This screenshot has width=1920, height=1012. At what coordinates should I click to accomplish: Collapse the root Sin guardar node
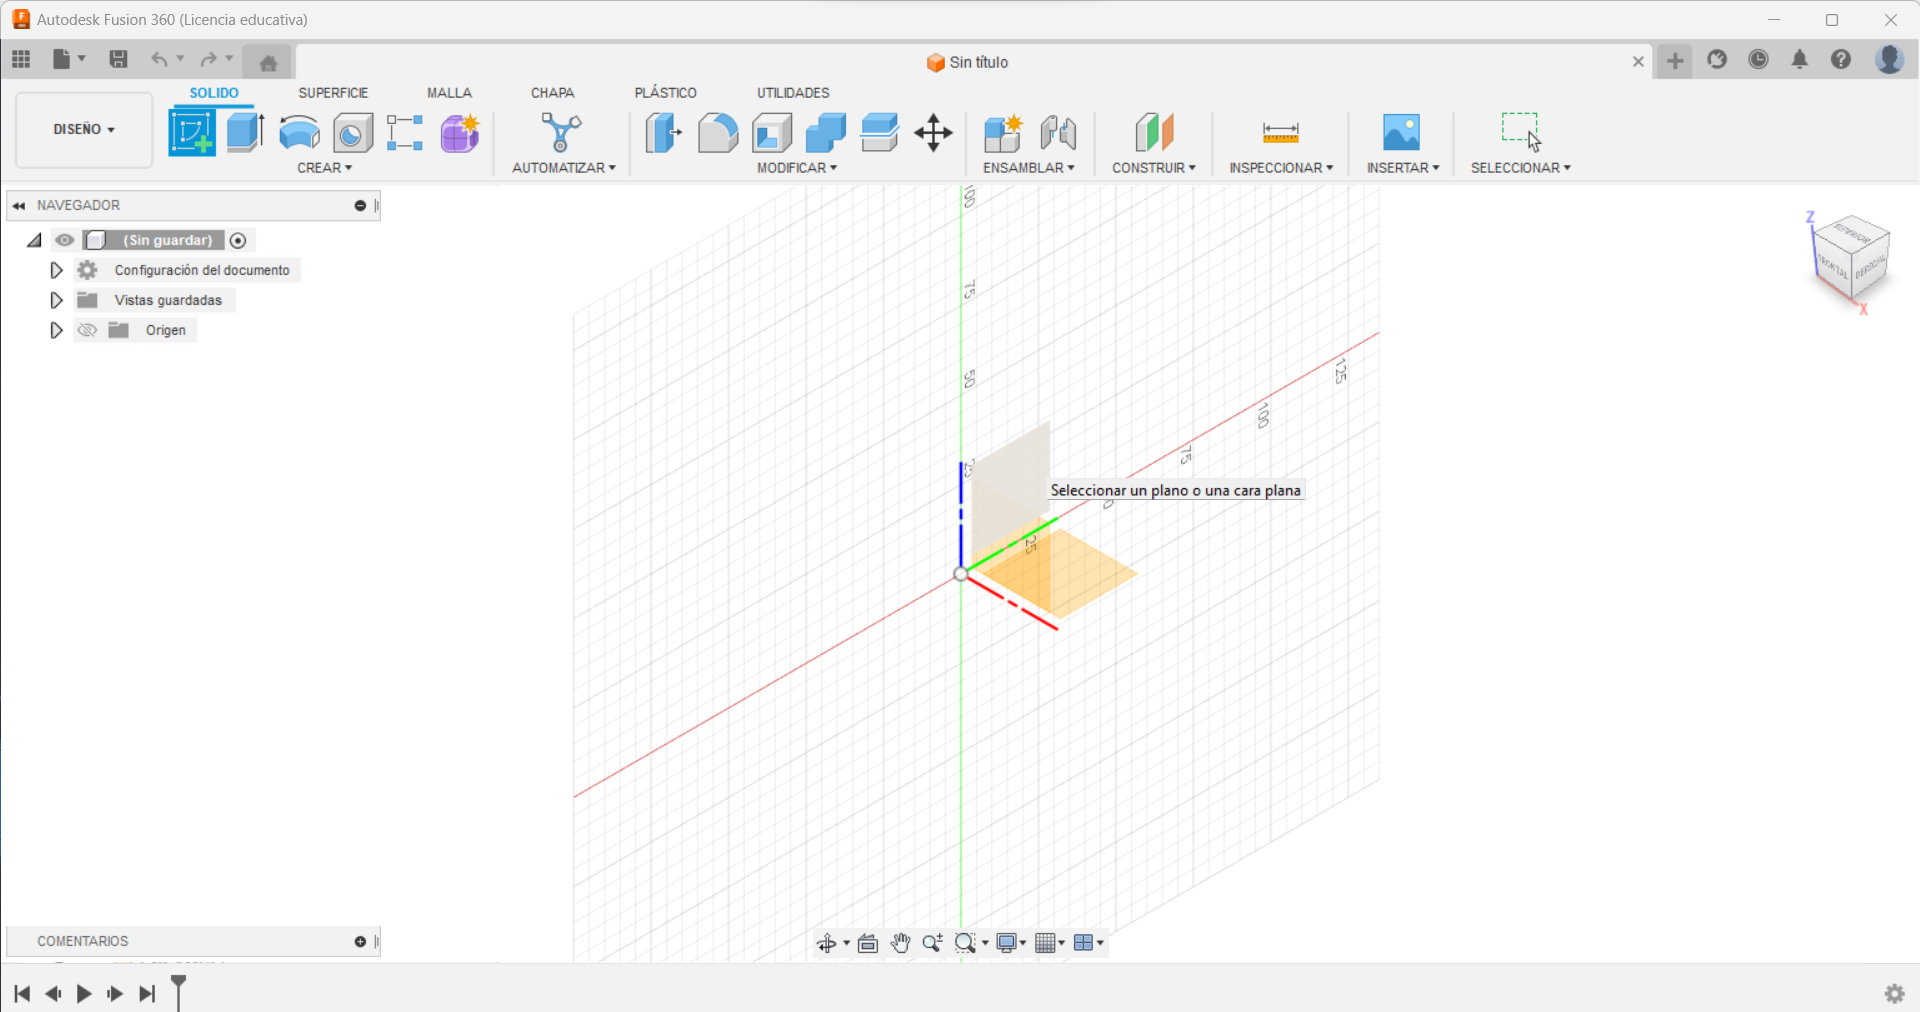click(34, 240)
